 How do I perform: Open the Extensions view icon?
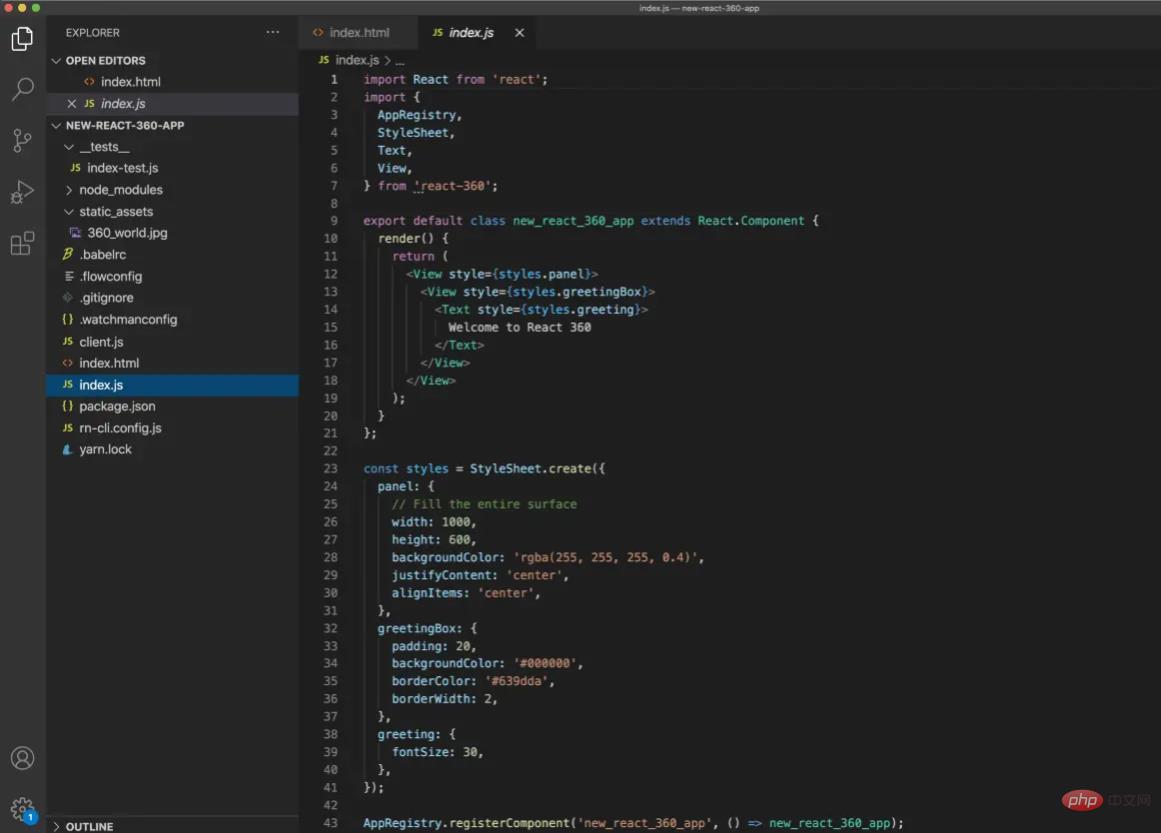22,243
